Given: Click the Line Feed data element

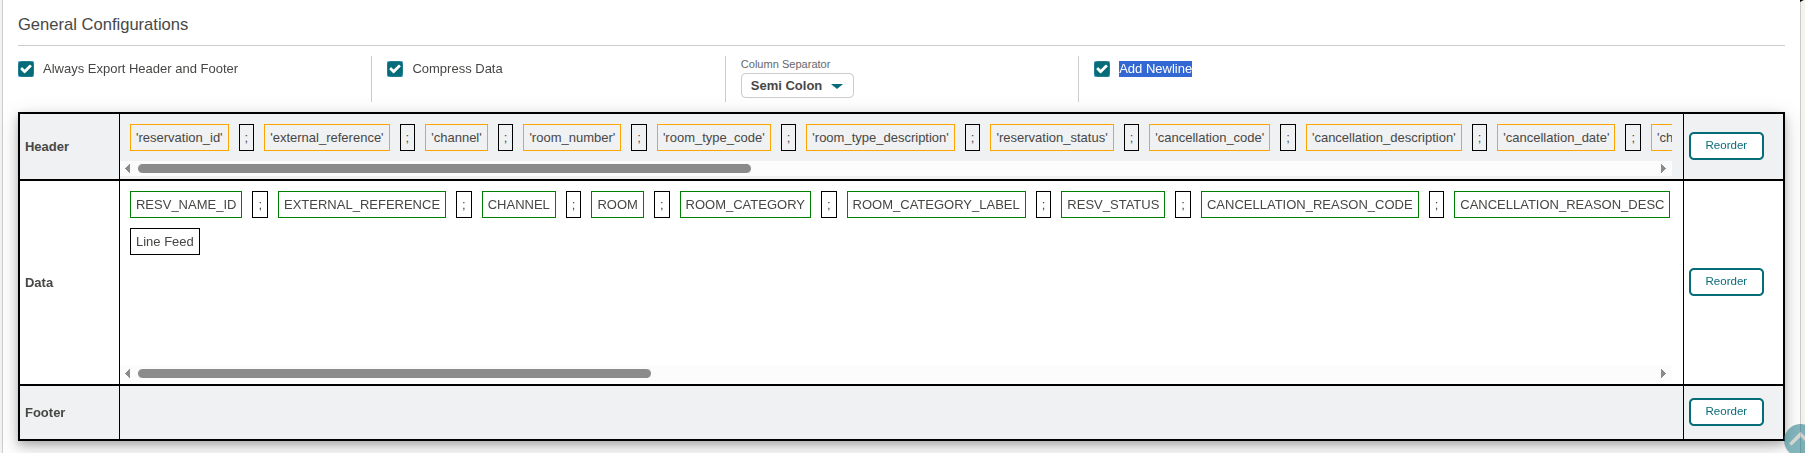Looking at the screenshot, I should click(165, 242).
